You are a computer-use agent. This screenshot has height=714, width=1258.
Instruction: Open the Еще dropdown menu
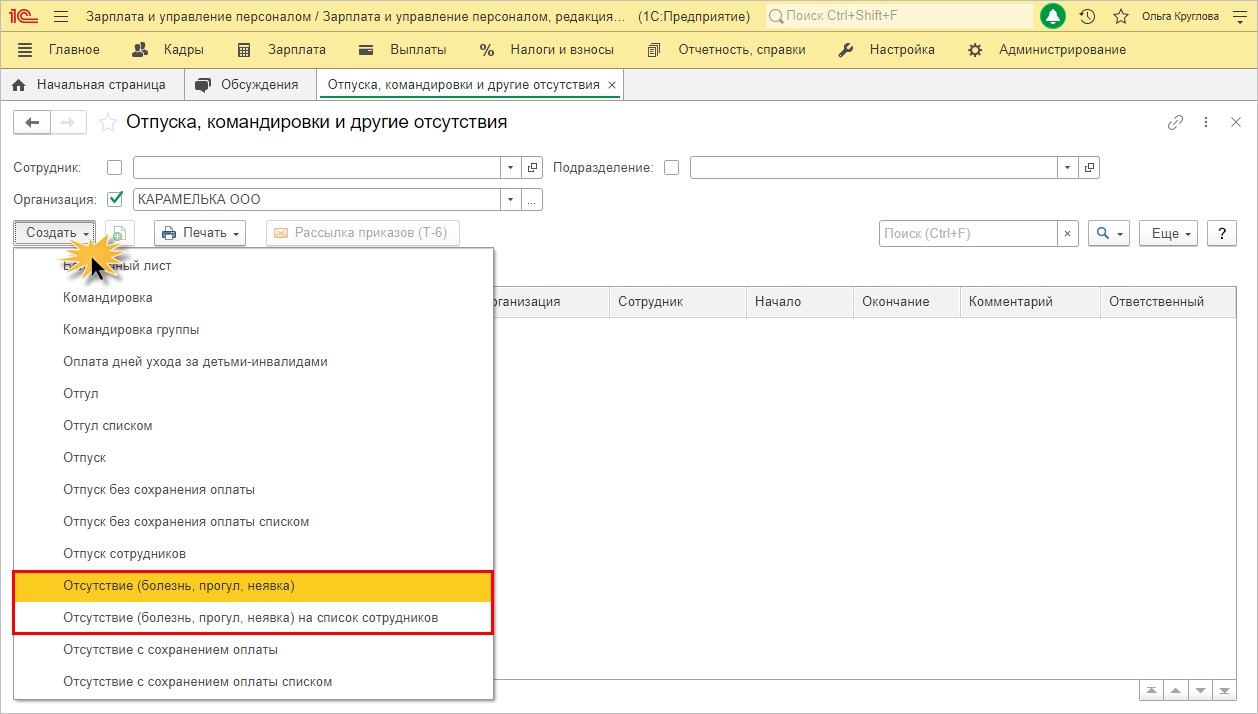1169,233
